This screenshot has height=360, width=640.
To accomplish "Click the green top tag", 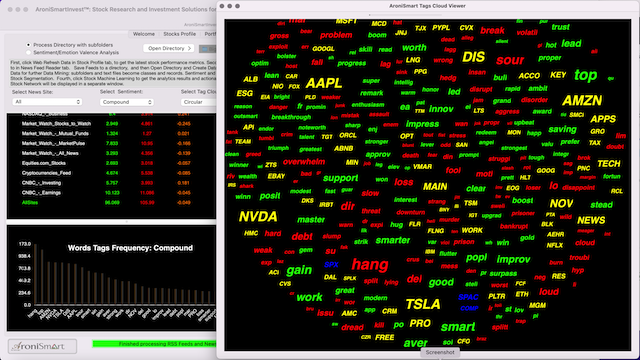I will click(586, 75).
